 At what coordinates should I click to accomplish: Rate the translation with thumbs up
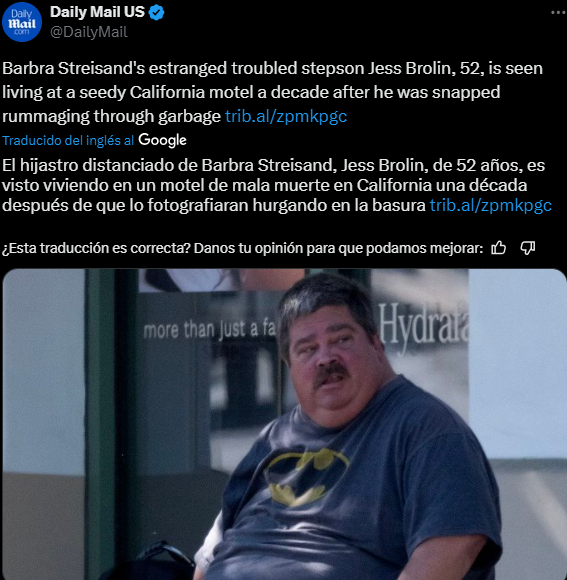click(x=498, y=248)
